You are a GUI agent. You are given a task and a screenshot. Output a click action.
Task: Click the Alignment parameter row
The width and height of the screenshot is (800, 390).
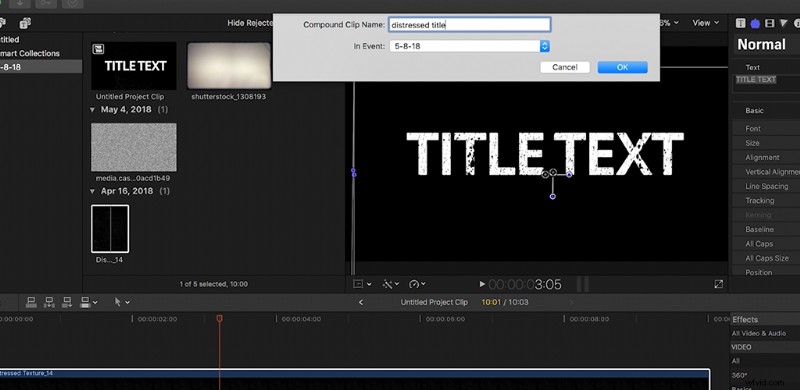(766, 157)
